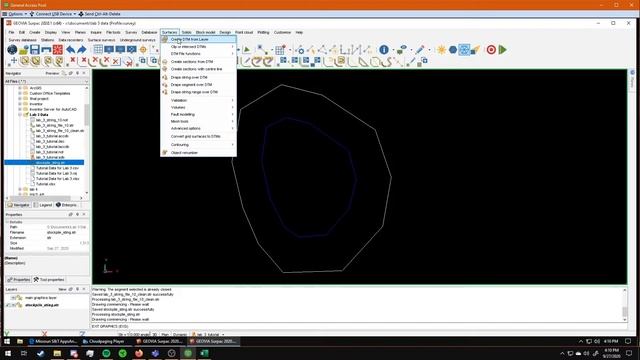Click Survey database toolbar button
The width and height of the screenshot is (640, 360).
pyautogui.click(x=22, y=40)
